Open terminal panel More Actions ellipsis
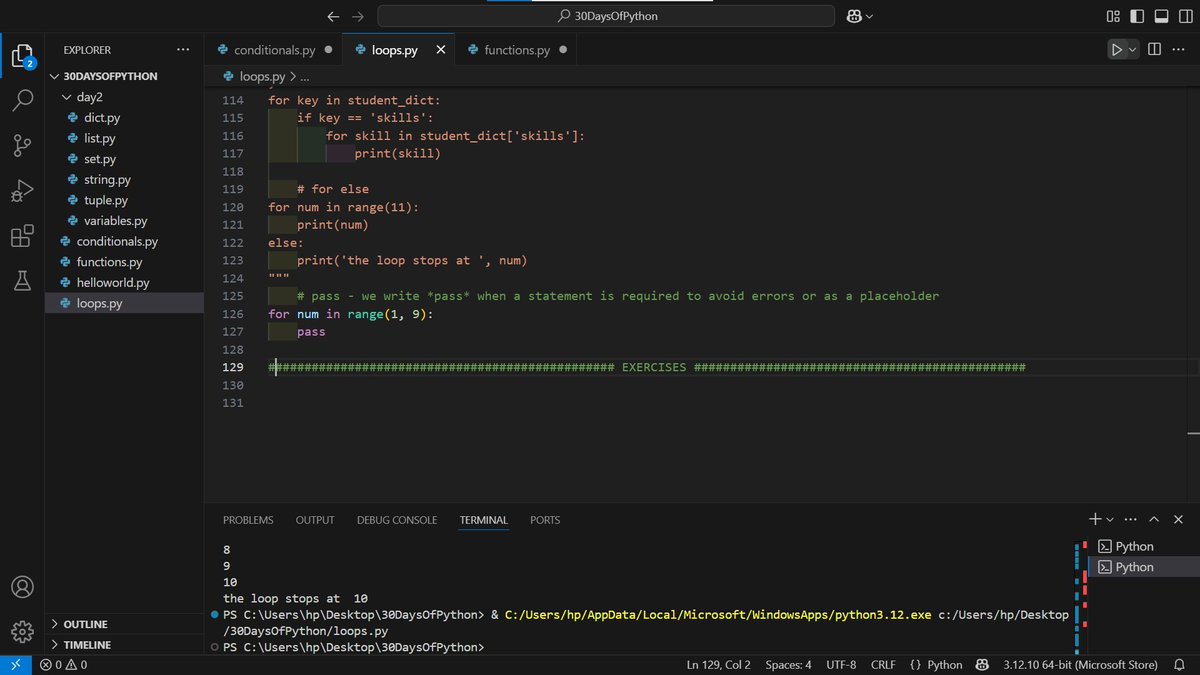 1130,519
